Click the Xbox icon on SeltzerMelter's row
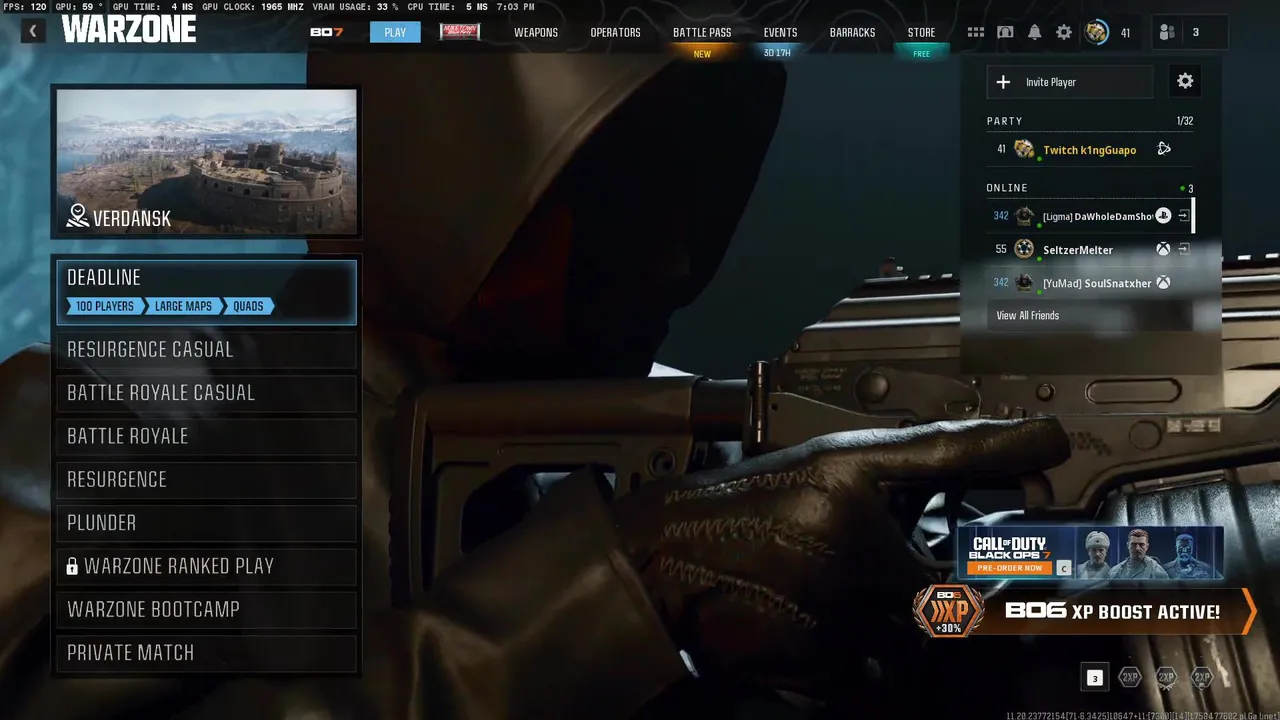 point(1163,250)
